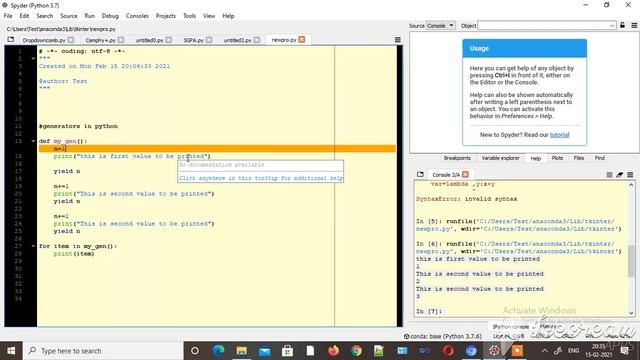Click the conda base Python 3.7.6 status
The width and height of the screenshot is (640, 360).
(443, 336)
